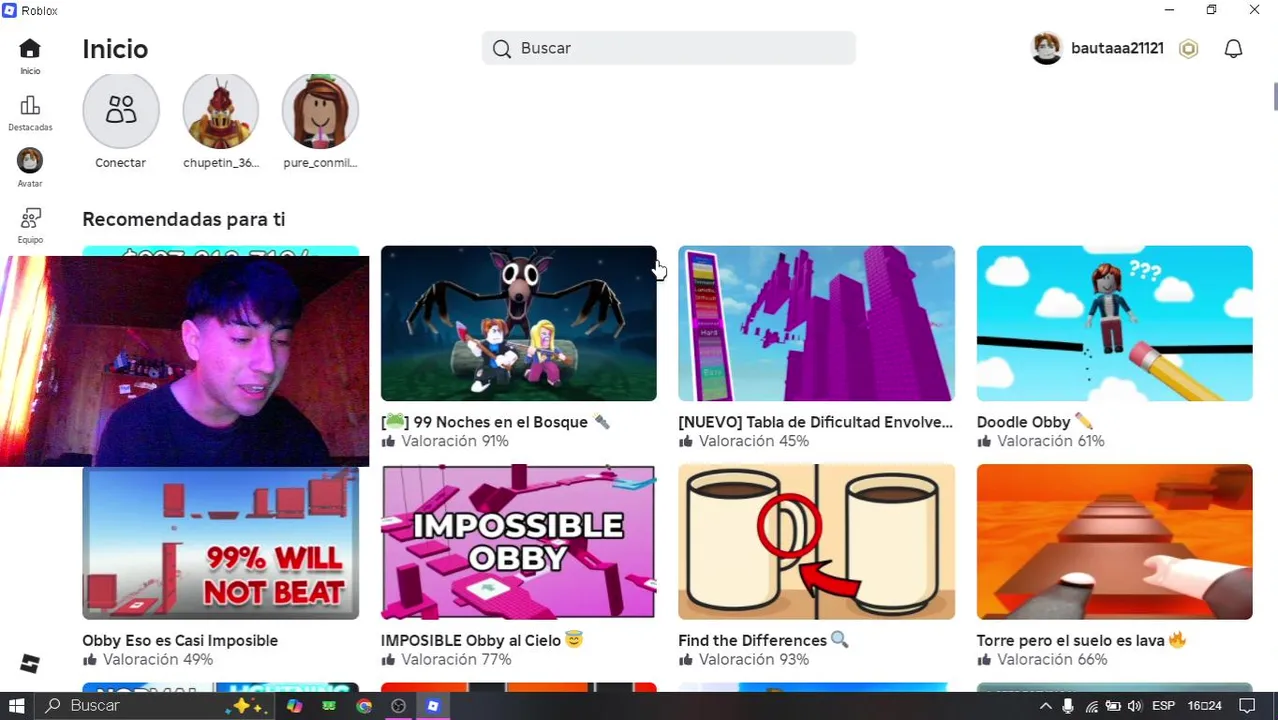This screenshot has height=720, width=1278.
Task: Click the Buscar search field in Roblox
Action: tap(668, 48)
